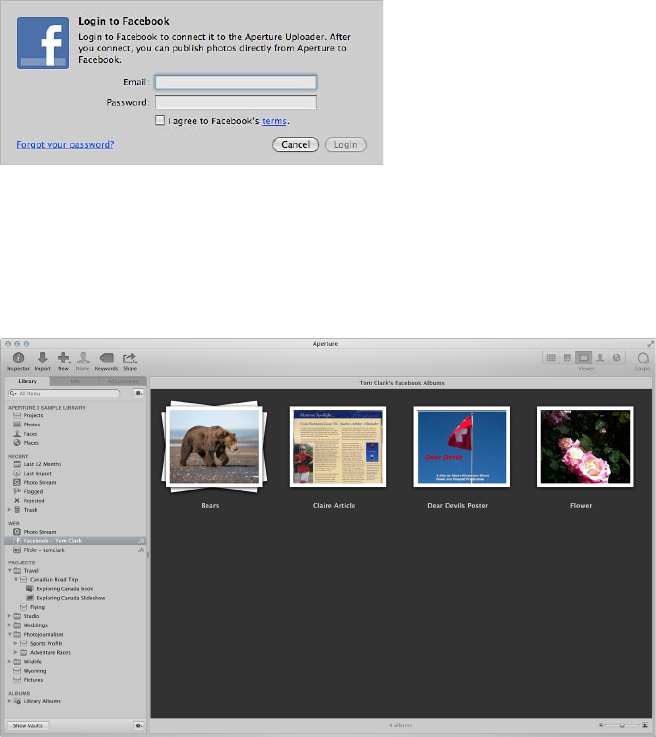Open Places globe view in toolbar
This screenshot has width=656, height=737.
click(x=617, y=358)
